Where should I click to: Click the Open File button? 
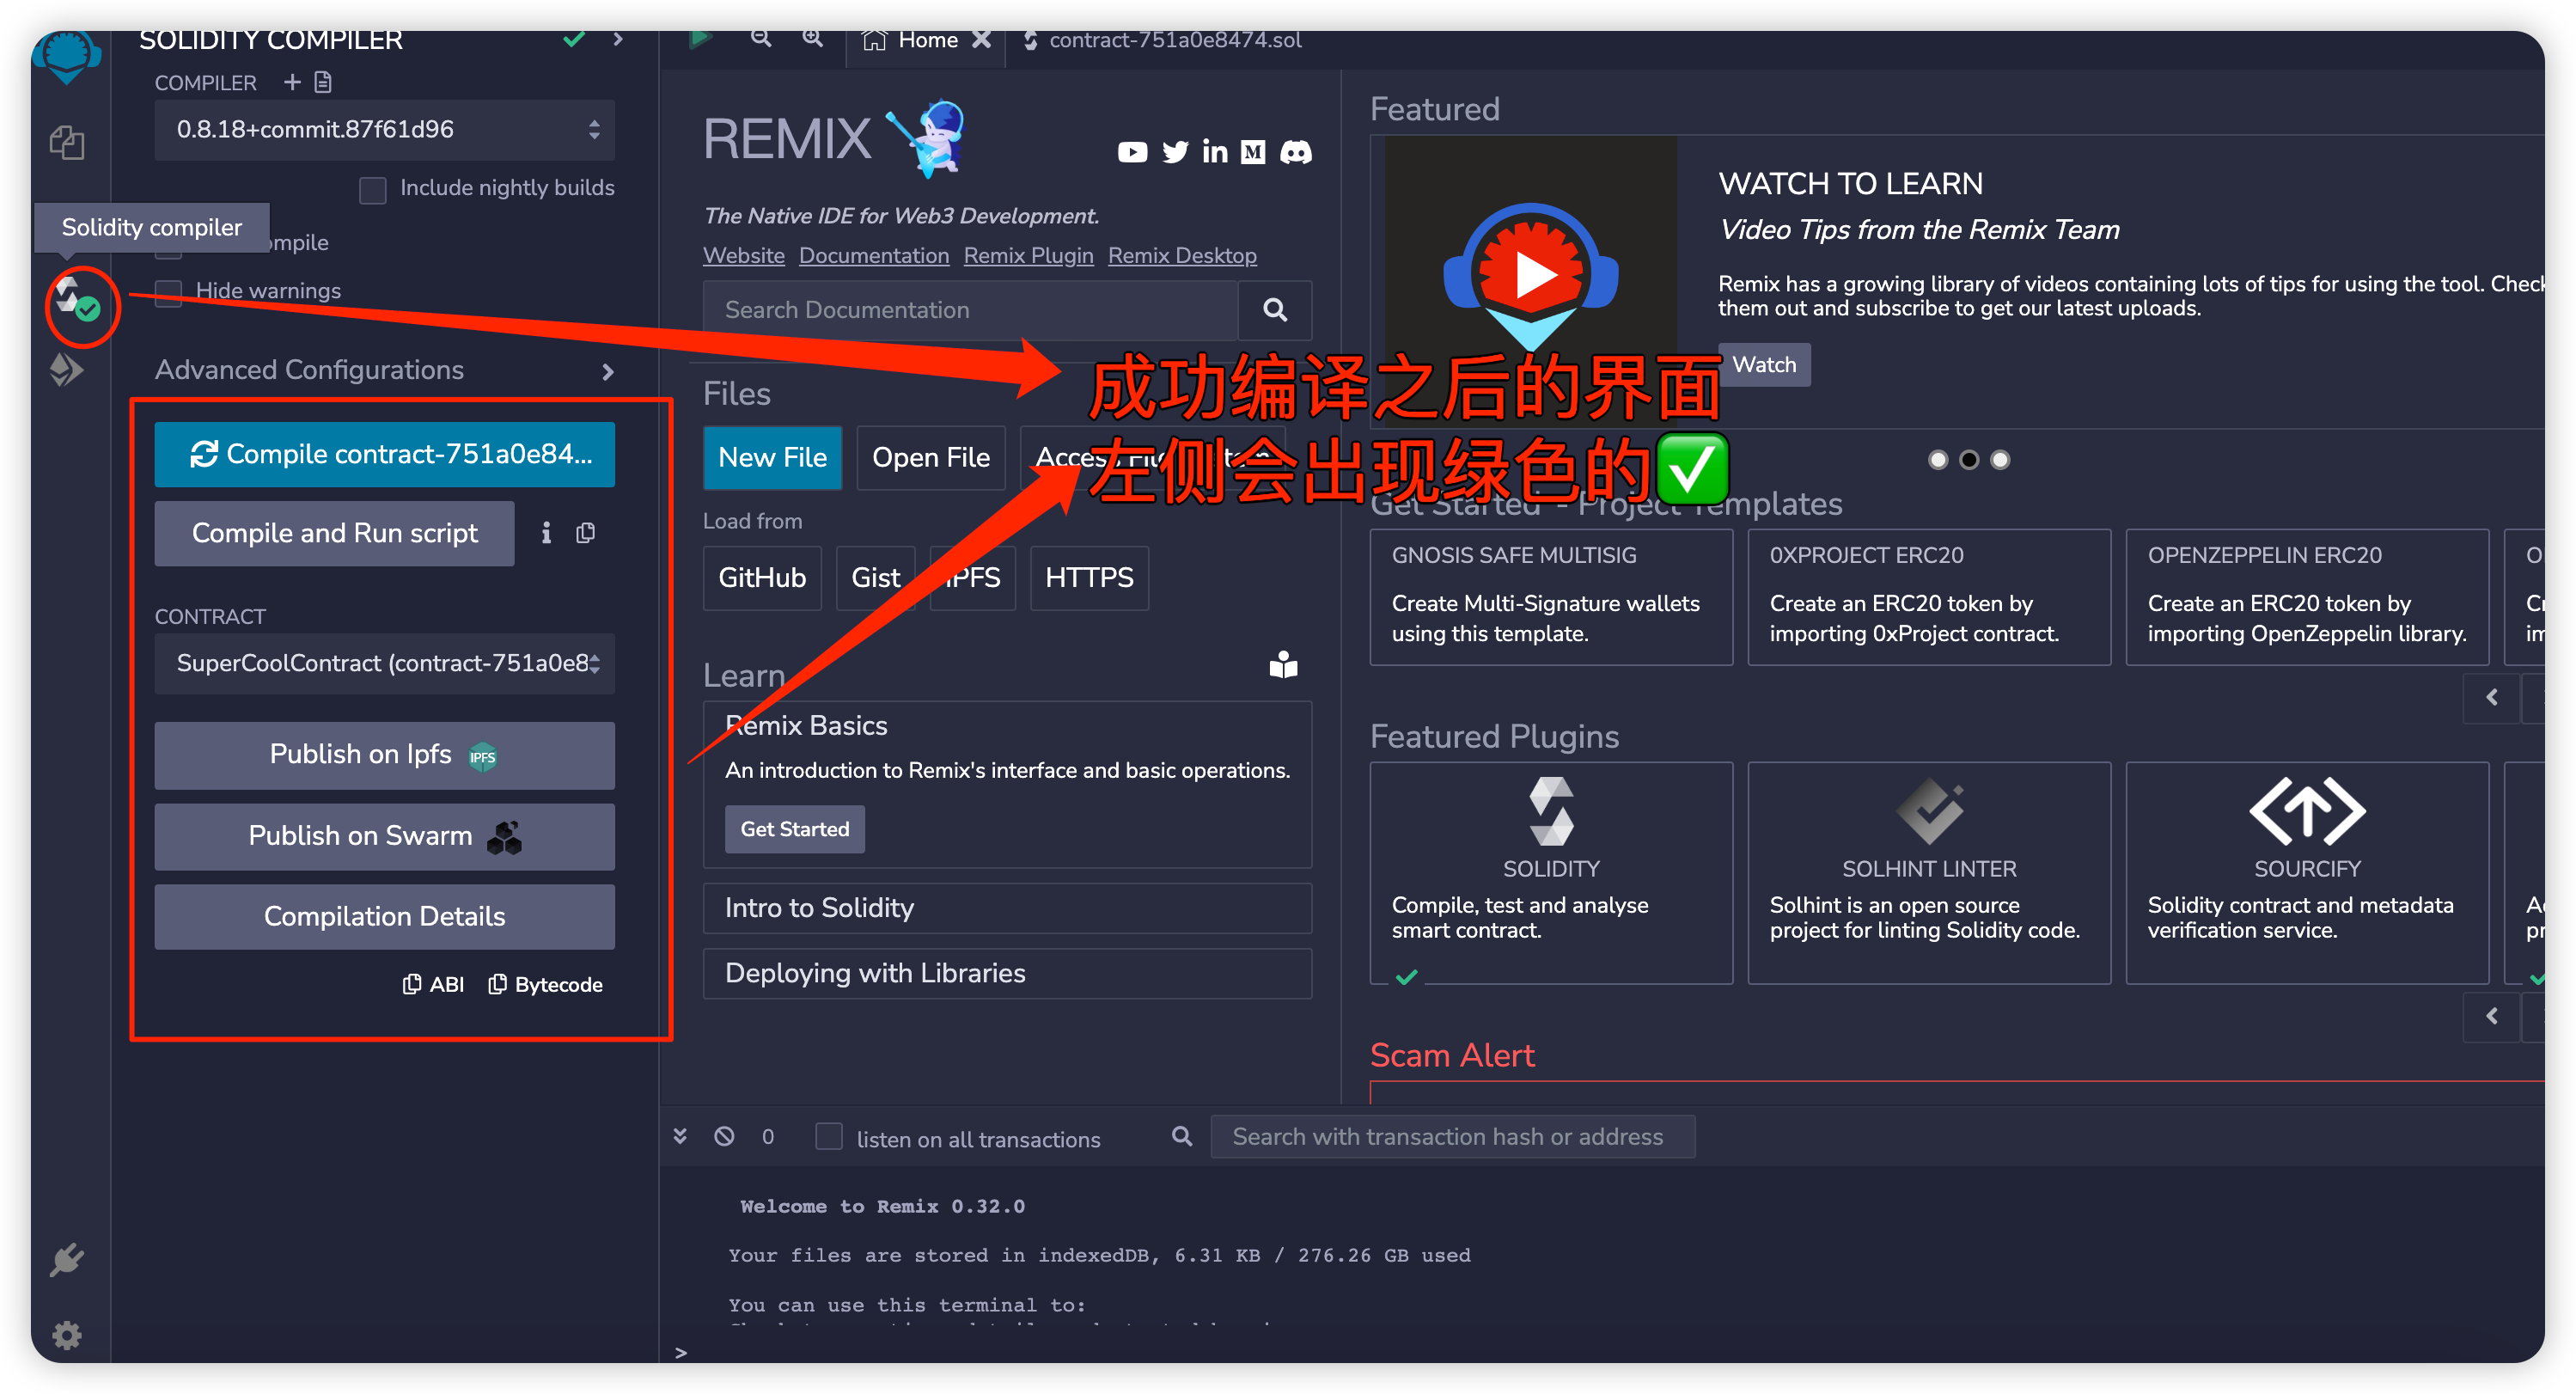(931, 458)
